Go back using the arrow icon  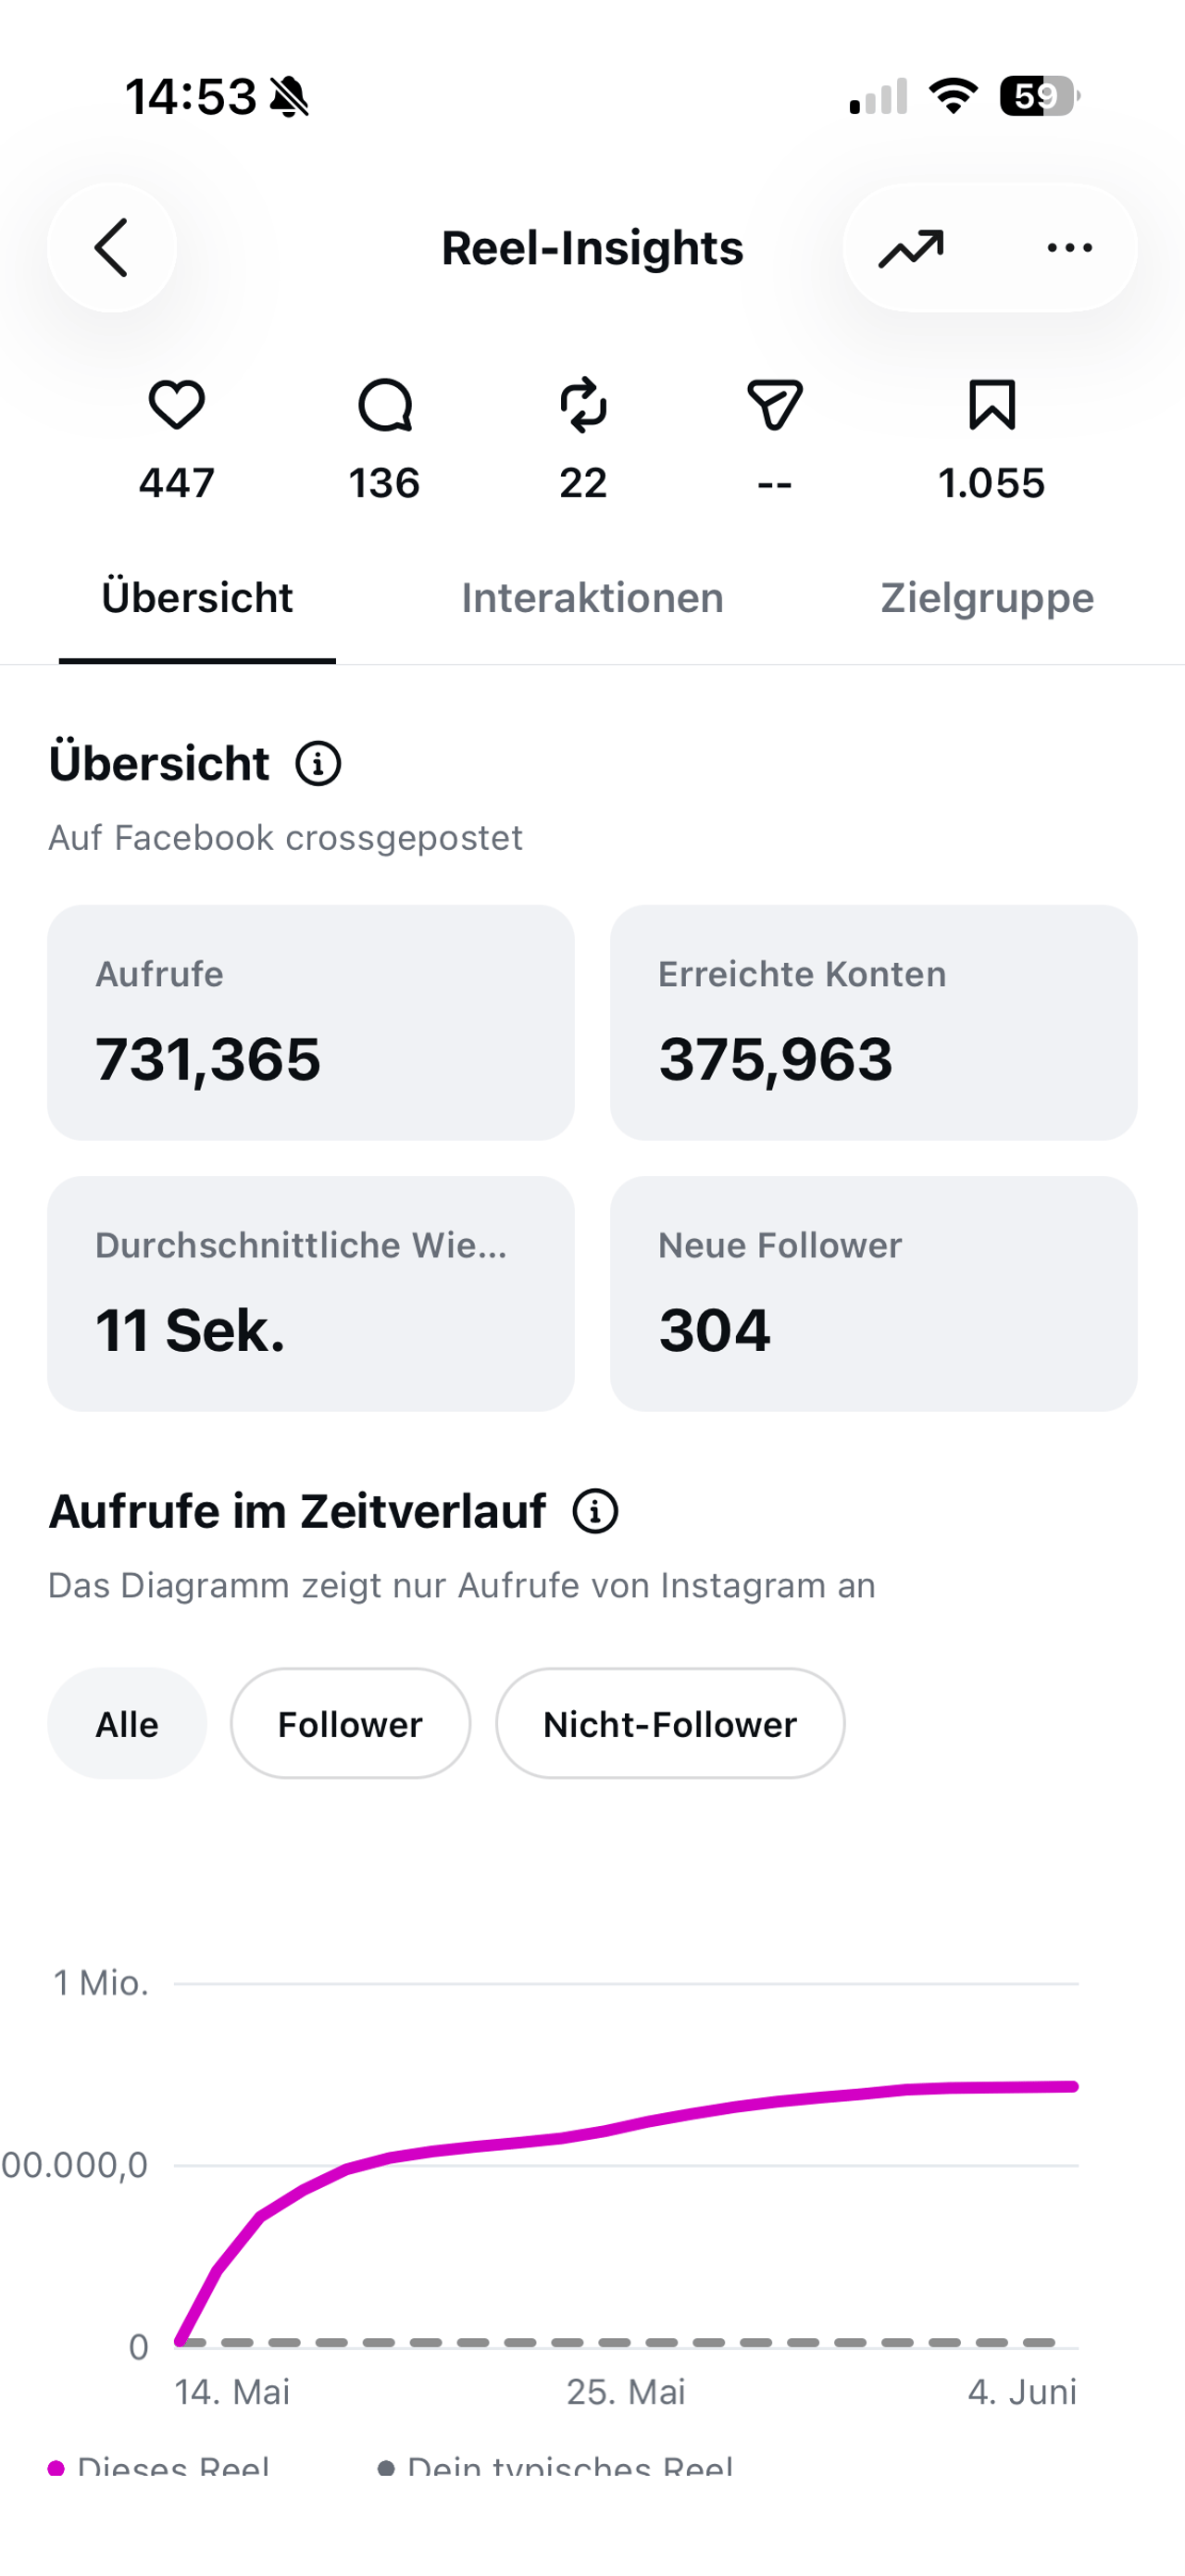[x=112, y=247]
